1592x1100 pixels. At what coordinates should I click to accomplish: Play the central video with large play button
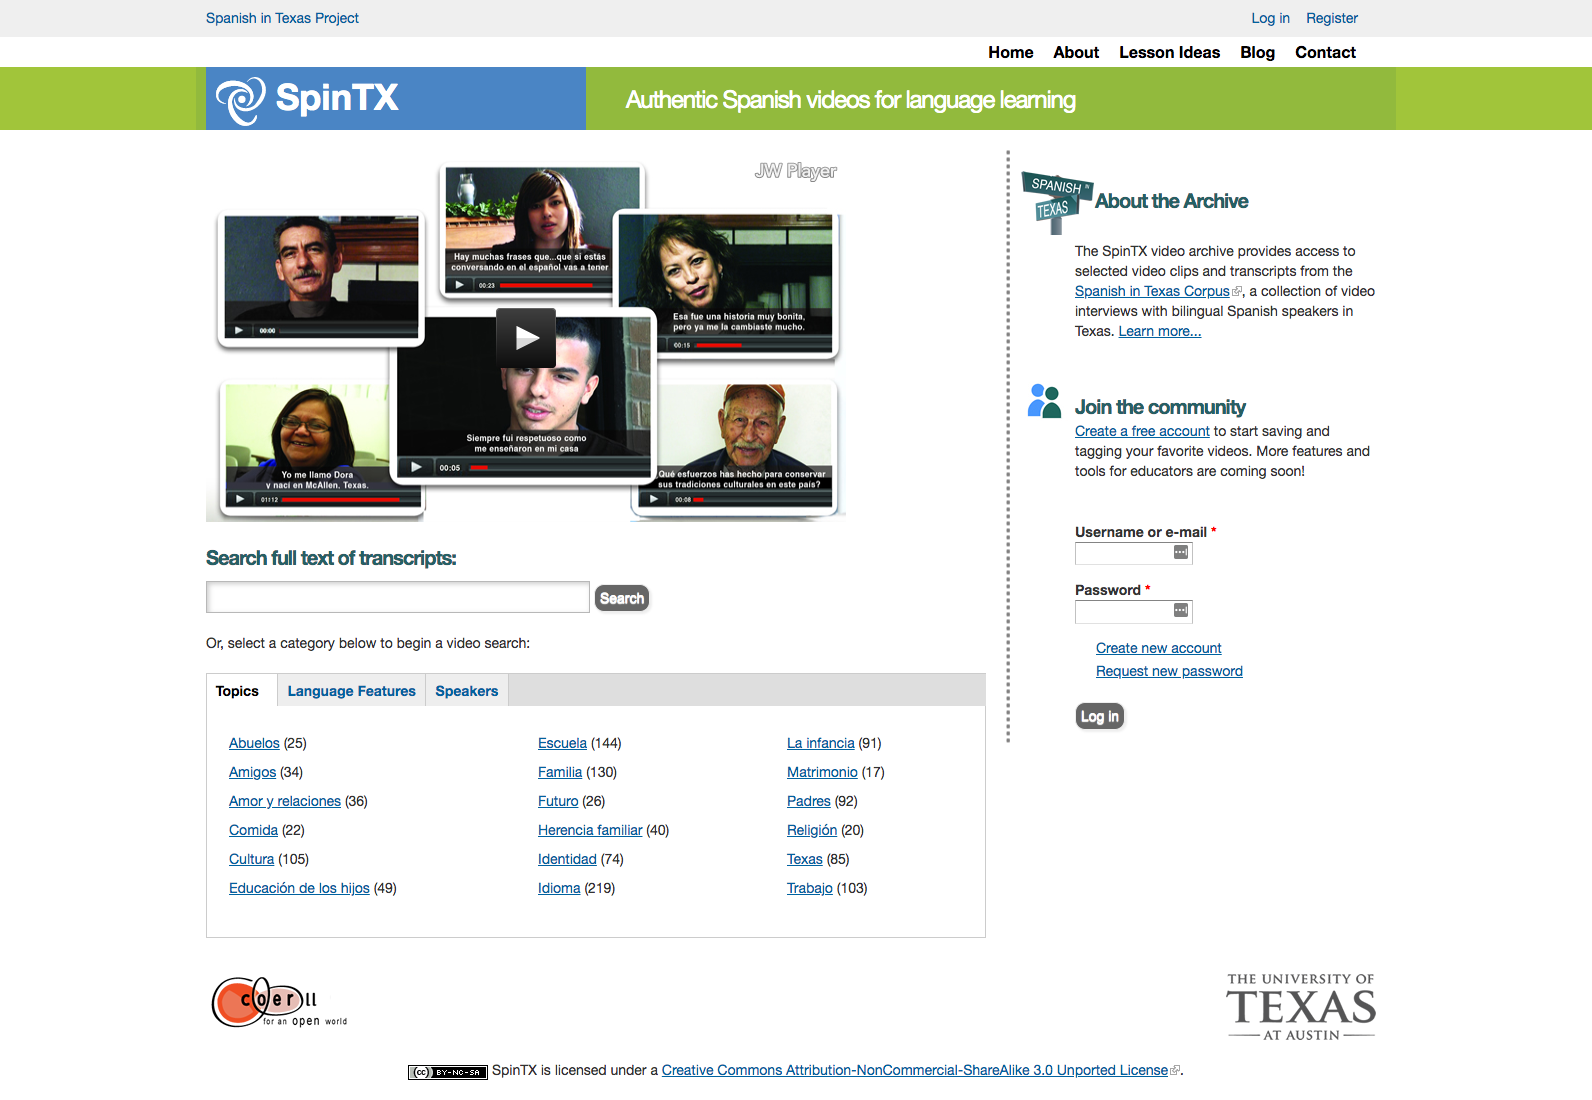tap(526, 338)
